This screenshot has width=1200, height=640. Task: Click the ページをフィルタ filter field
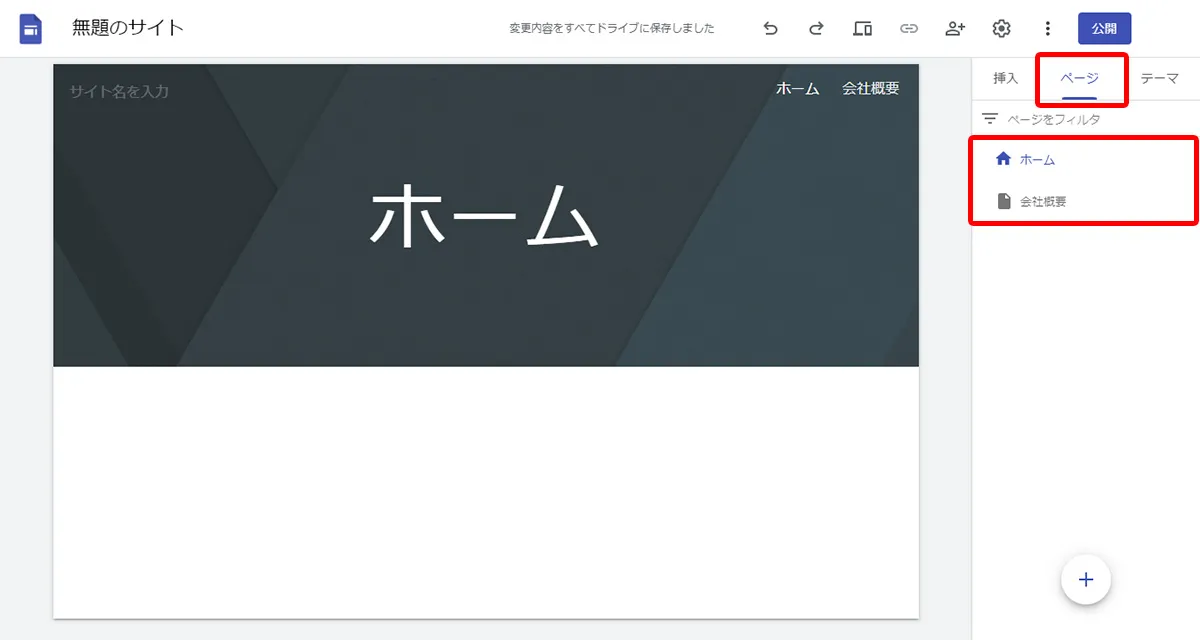click(x=1053, y=119)
